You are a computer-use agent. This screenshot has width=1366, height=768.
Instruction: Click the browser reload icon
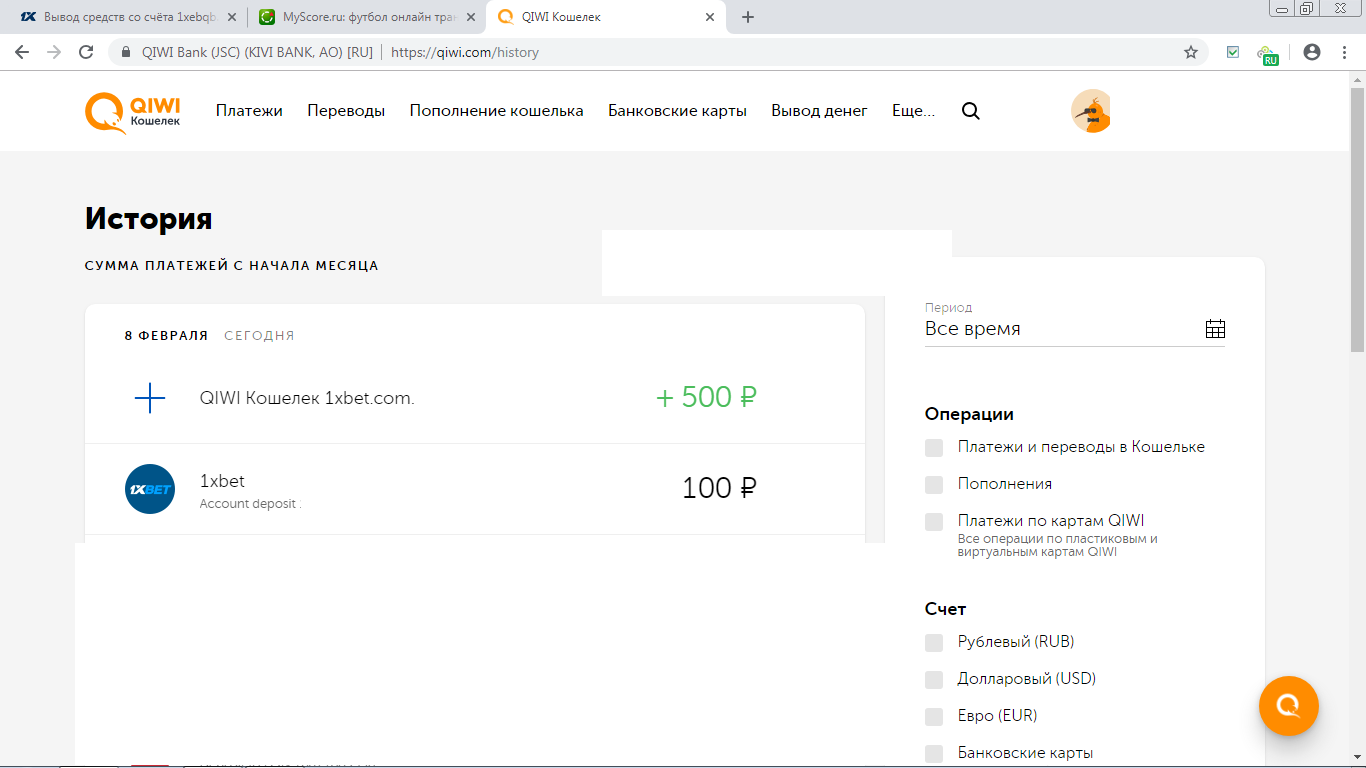point(86,52)
